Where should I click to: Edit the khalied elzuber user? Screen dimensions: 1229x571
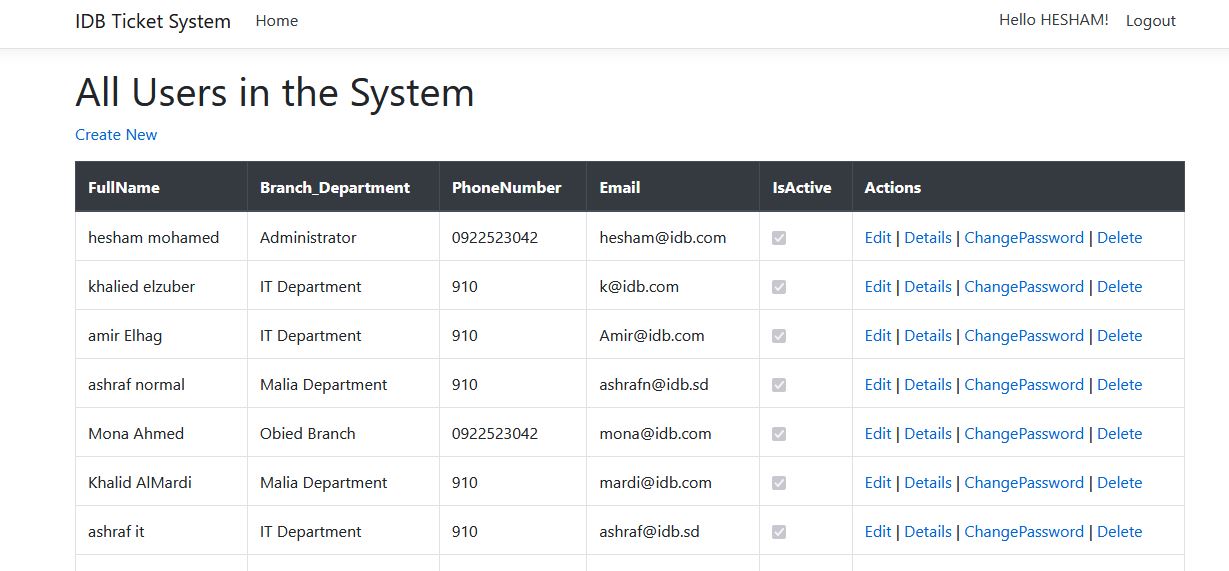(x=878, y=287)
